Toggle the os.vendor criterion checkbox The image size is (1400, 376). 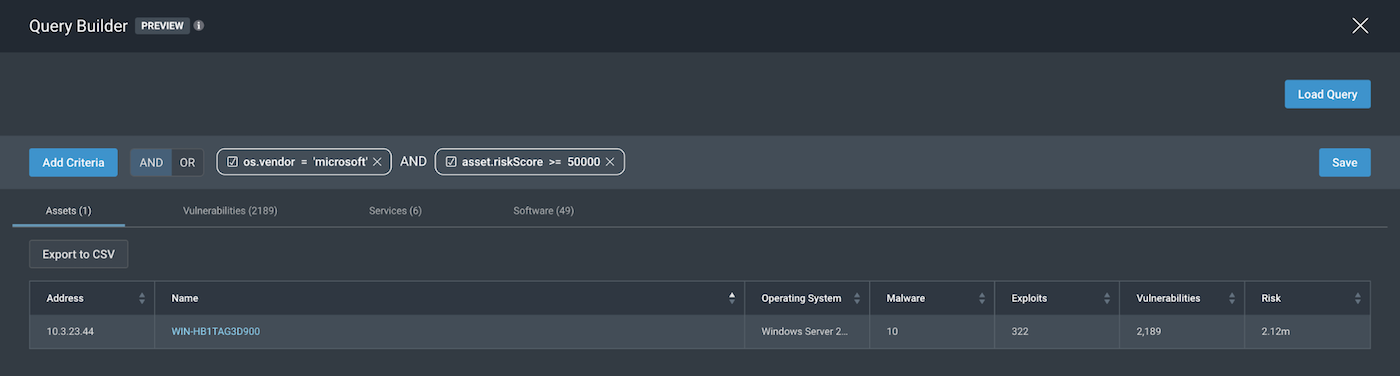coord(232,162)
